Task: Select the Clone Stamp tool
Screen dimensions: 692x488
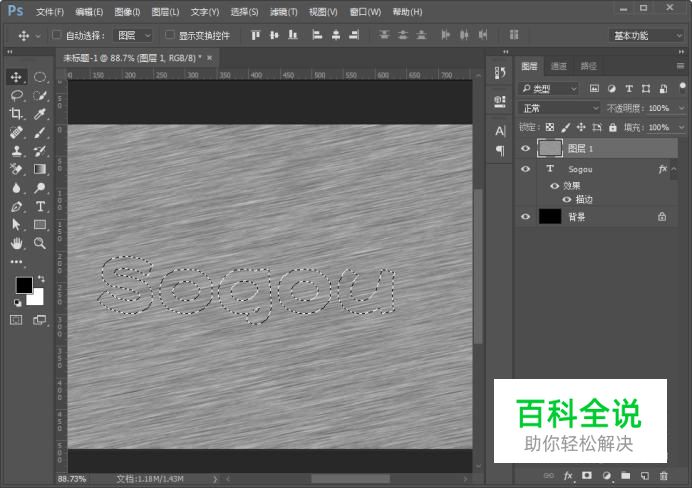Action: click(x=16, y=151)
